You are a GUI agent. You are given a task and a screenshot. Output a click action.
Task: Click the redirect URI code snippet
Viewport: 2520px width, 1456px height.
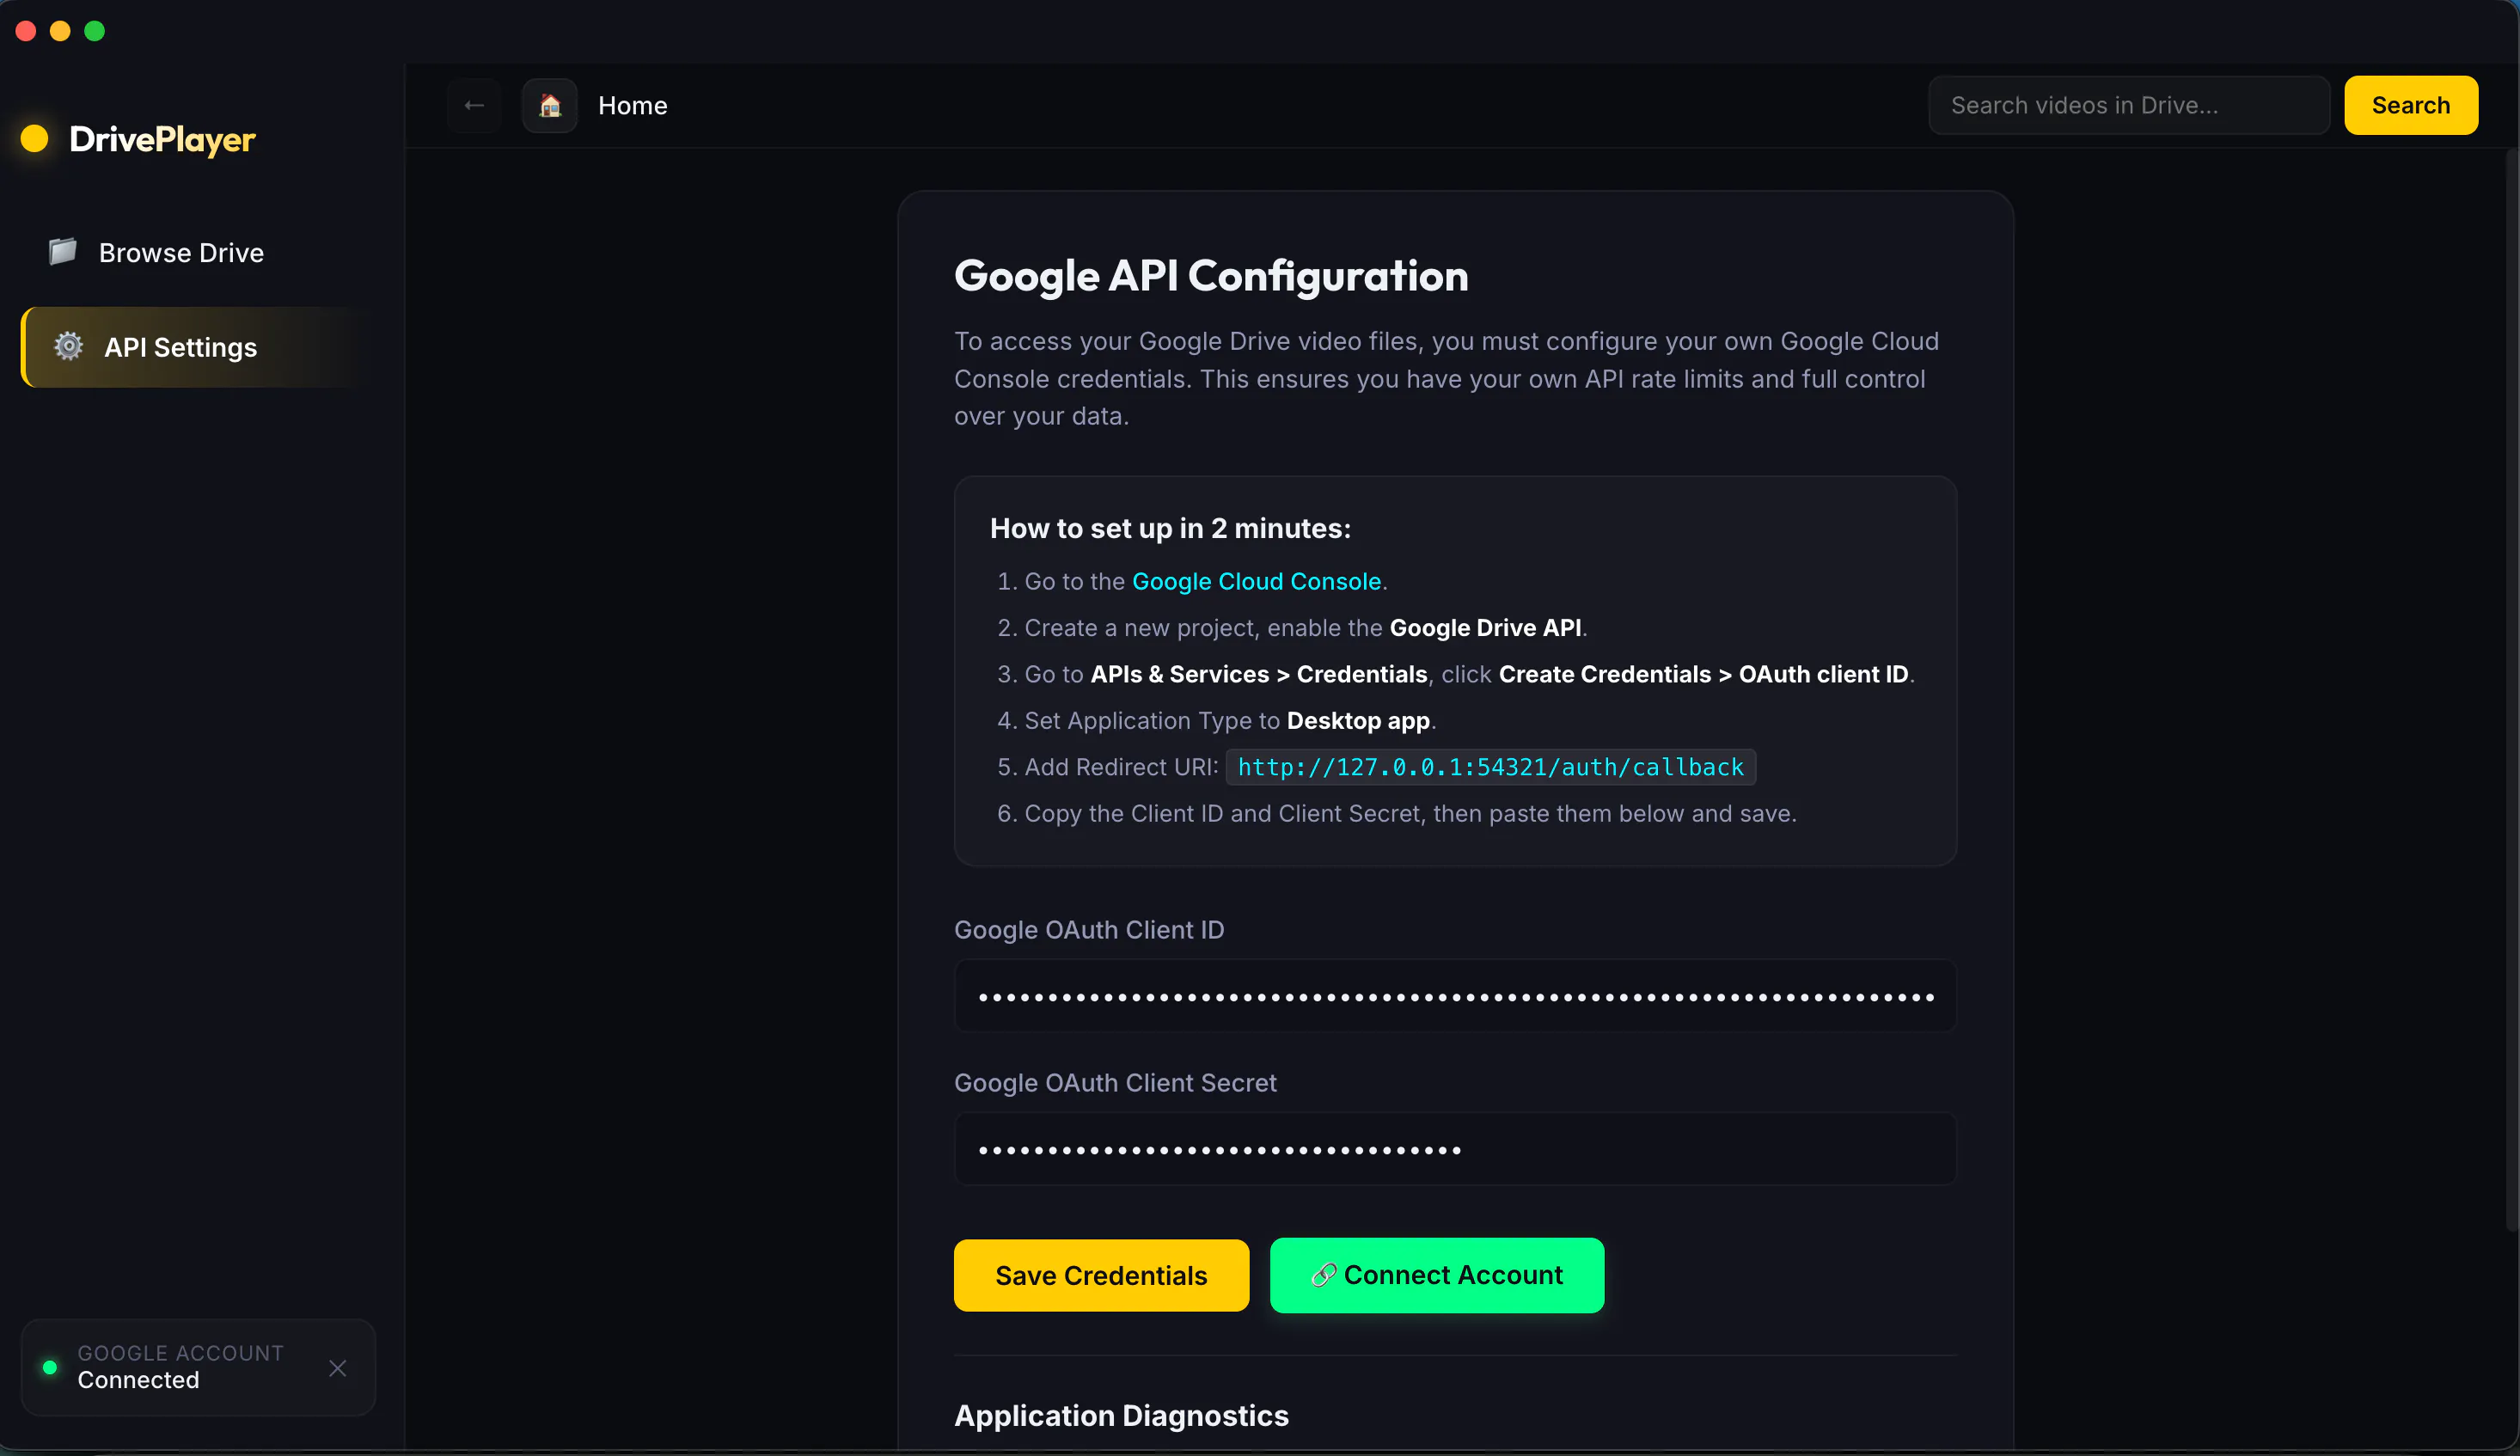pyautogui.click(x=1490, y=767)
